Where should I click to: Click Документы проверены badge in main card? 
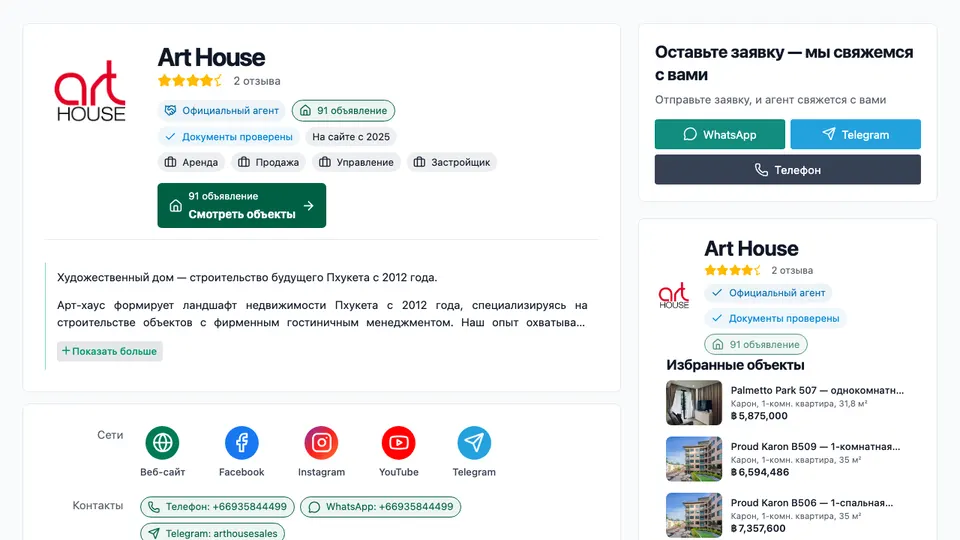tap(228, 137)
